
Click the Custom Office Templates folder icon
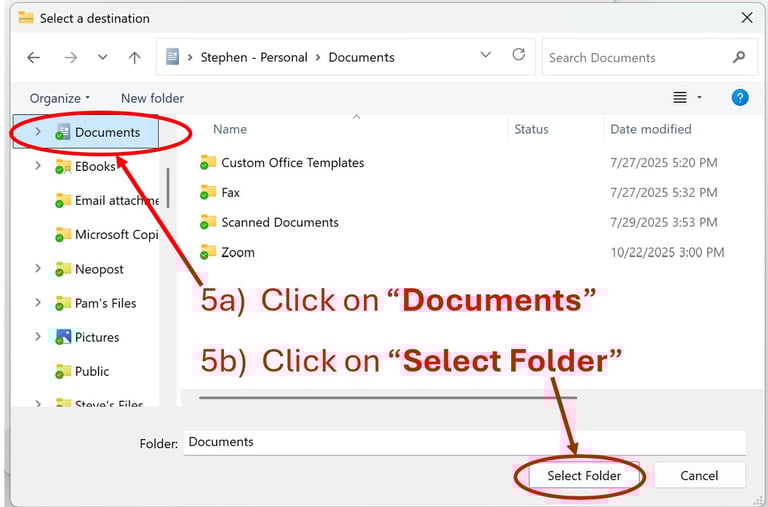click(208, 162)
